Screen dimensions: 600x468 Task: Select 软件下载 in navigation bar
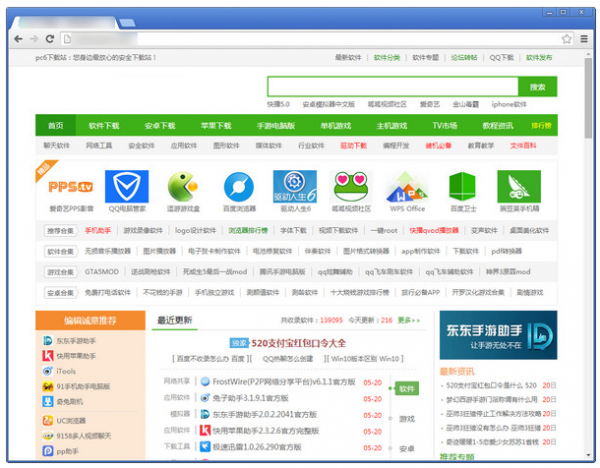click(104, 126)
